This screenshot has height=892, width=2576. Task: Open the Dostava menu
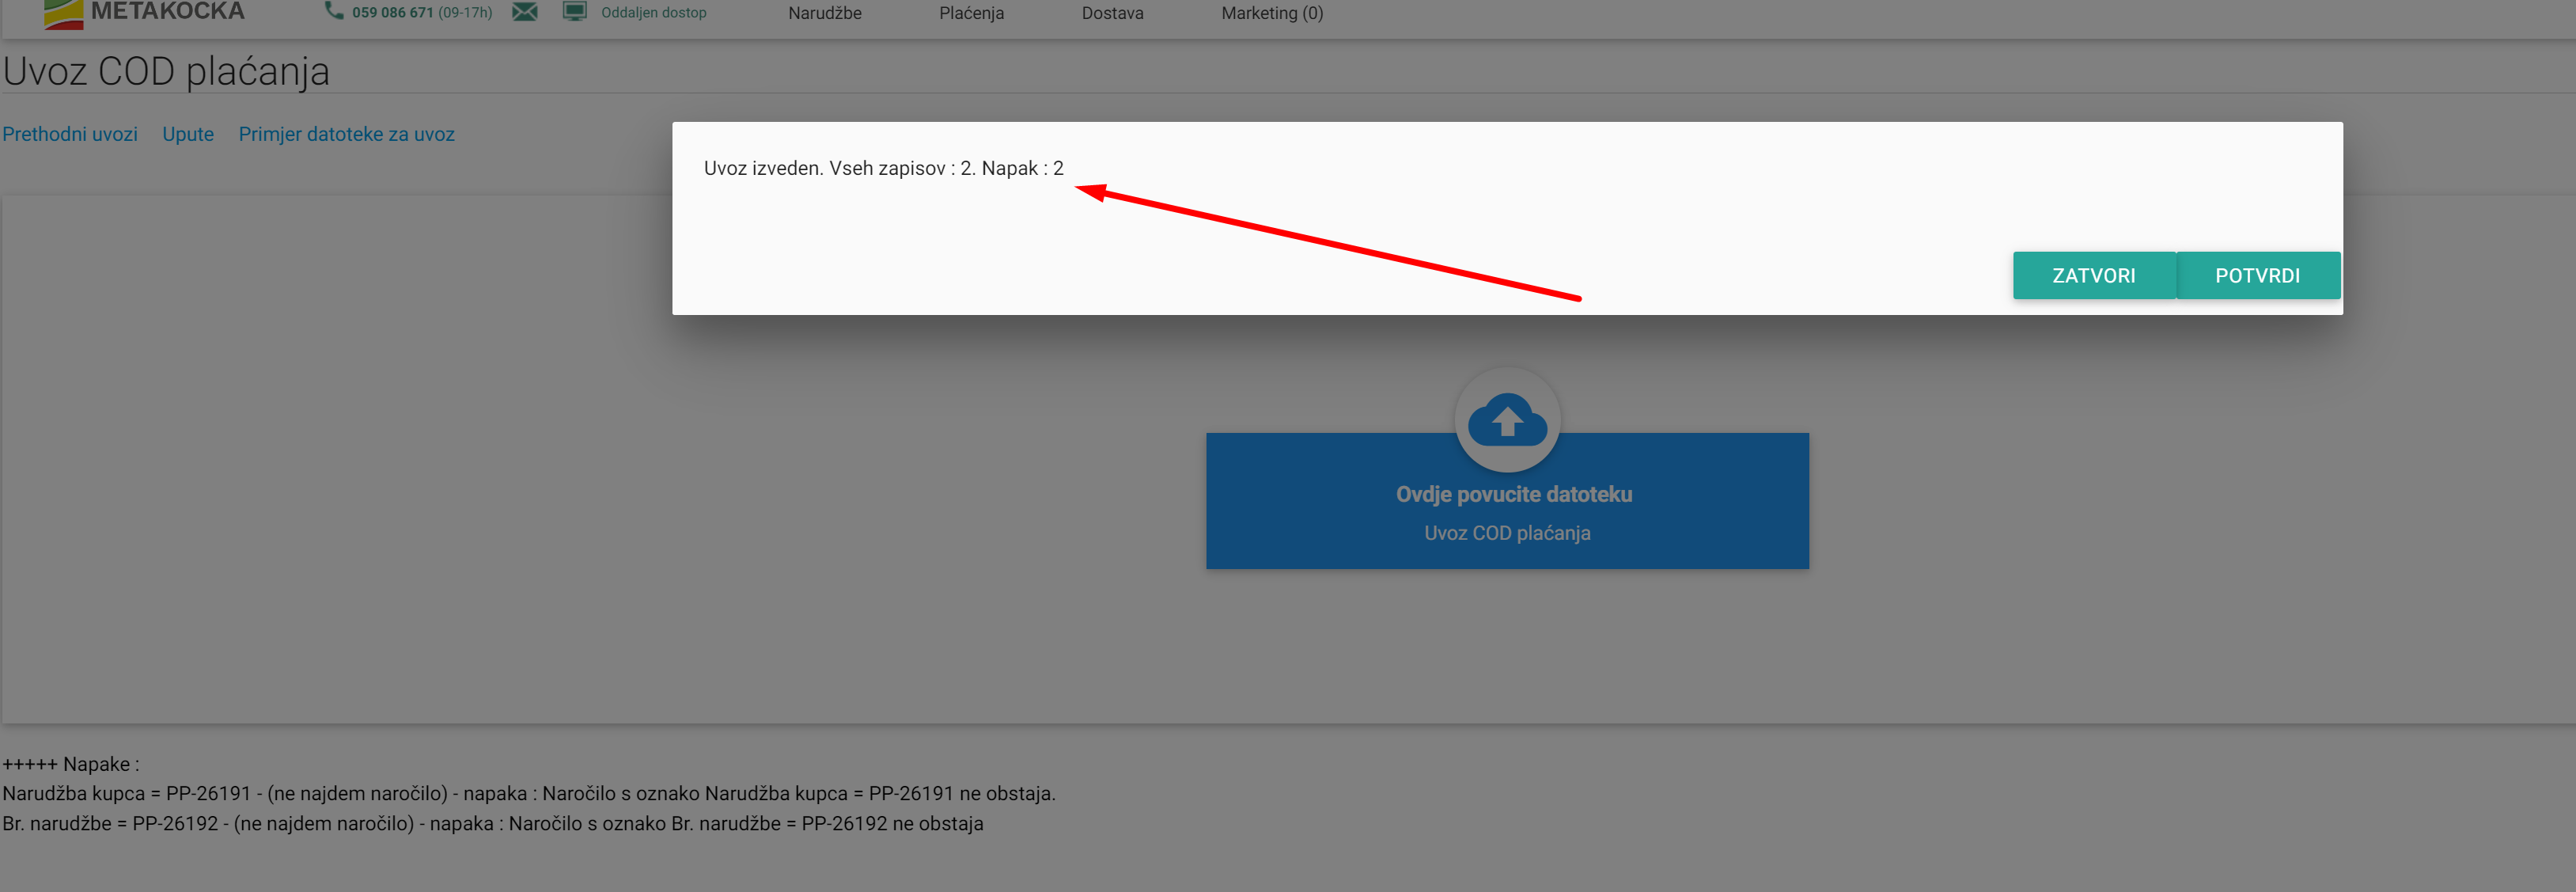tap(1112, 13)
